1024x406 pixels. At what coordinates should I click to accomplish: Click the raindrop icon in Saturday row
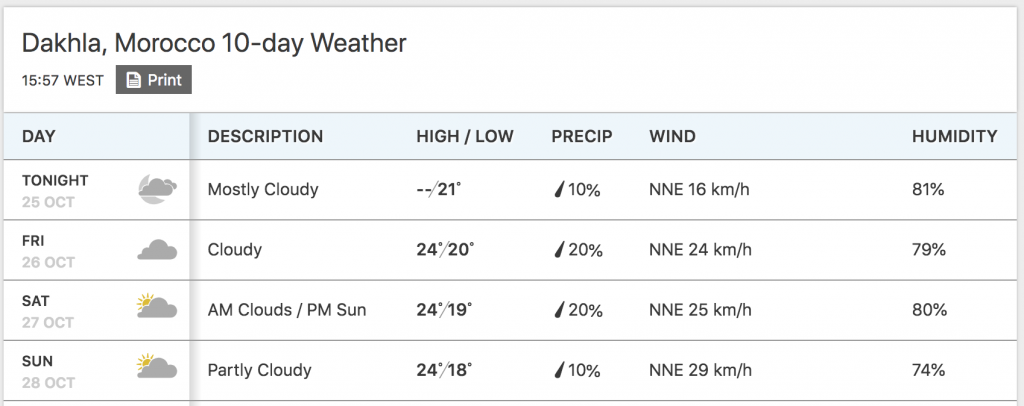tap(559, 310)
